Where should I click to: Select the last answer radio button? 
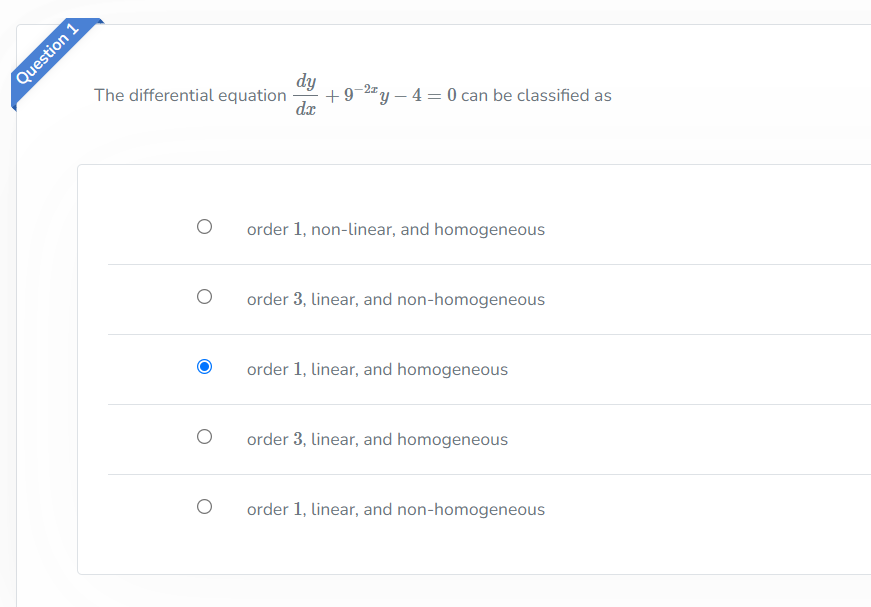coord(204,506)
